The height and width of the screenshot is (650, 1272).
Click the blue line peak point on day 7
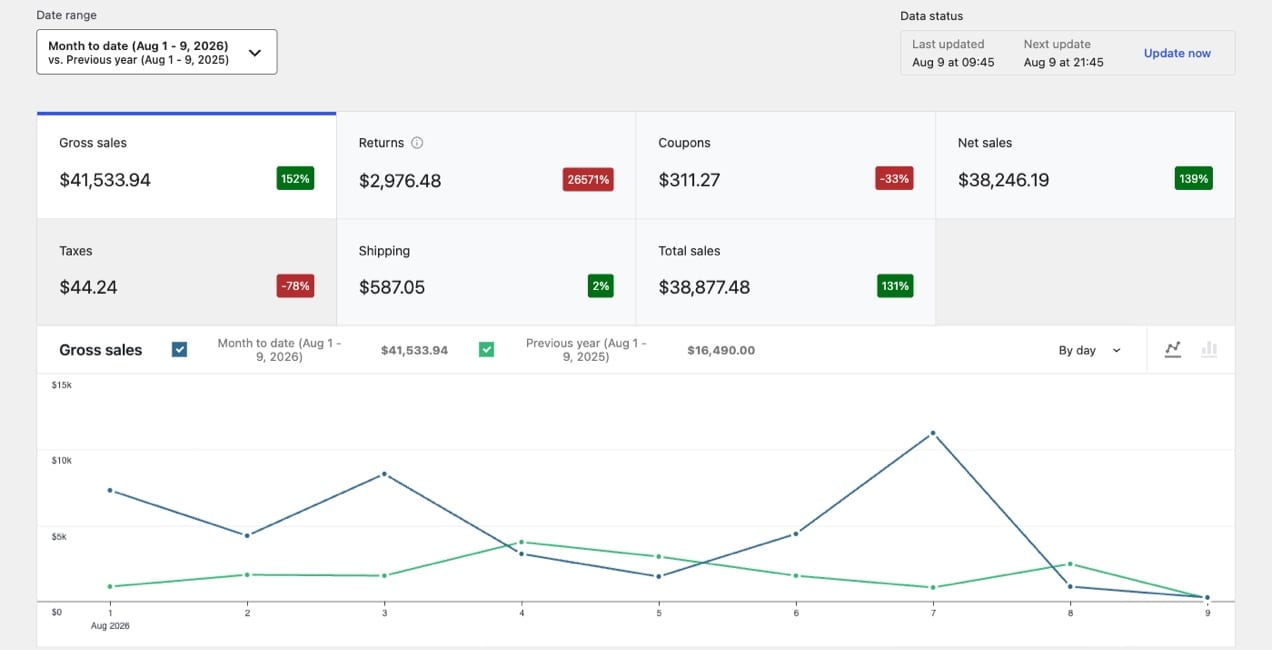click(933, 433)
